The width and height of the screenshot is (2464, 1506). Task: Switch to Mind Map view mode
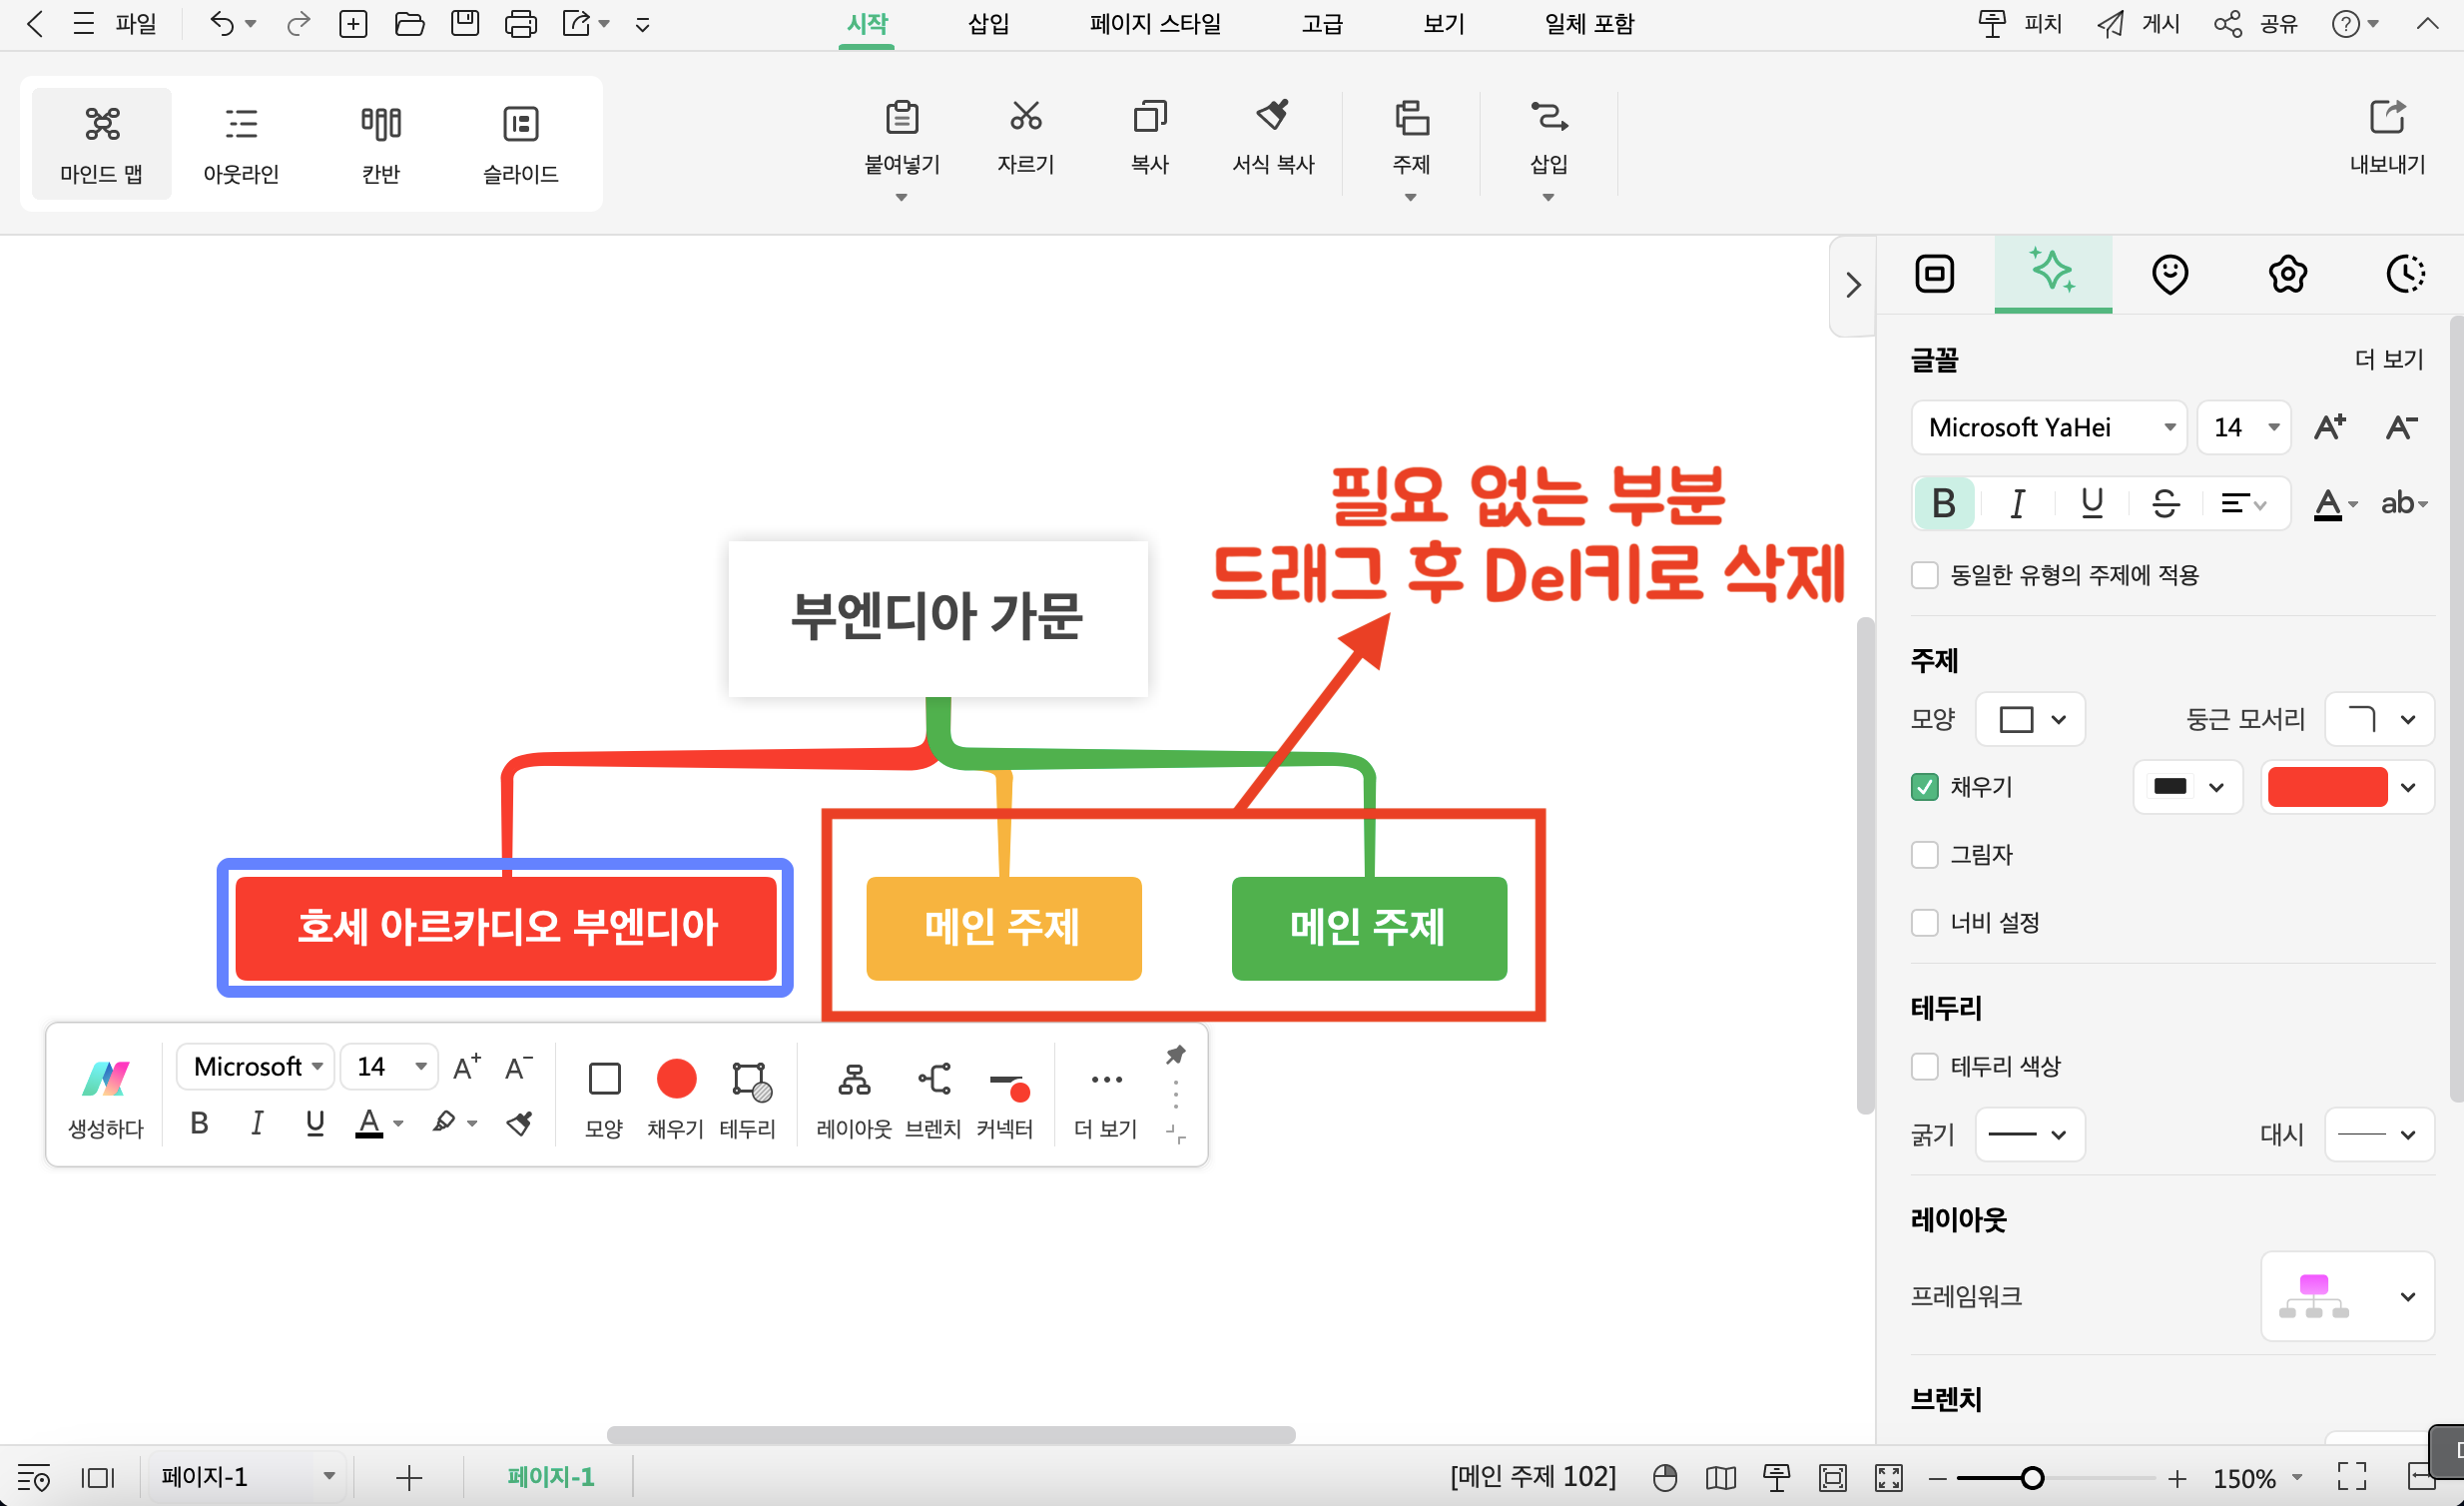click(x=101, y=144)
